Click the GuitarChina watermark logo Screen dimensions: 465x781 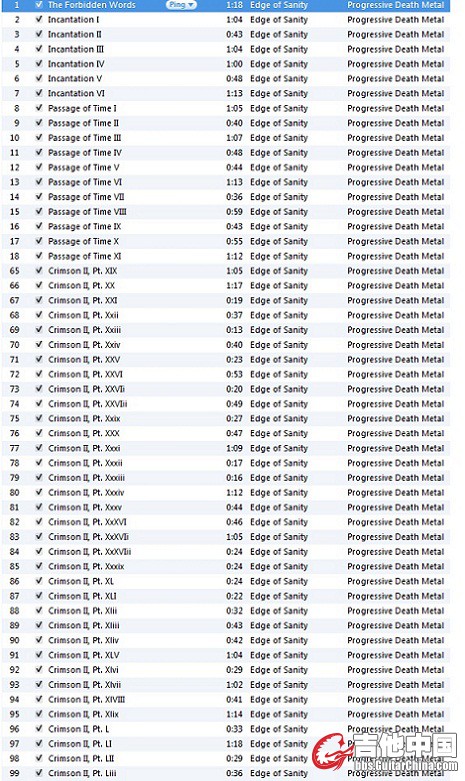384,751
